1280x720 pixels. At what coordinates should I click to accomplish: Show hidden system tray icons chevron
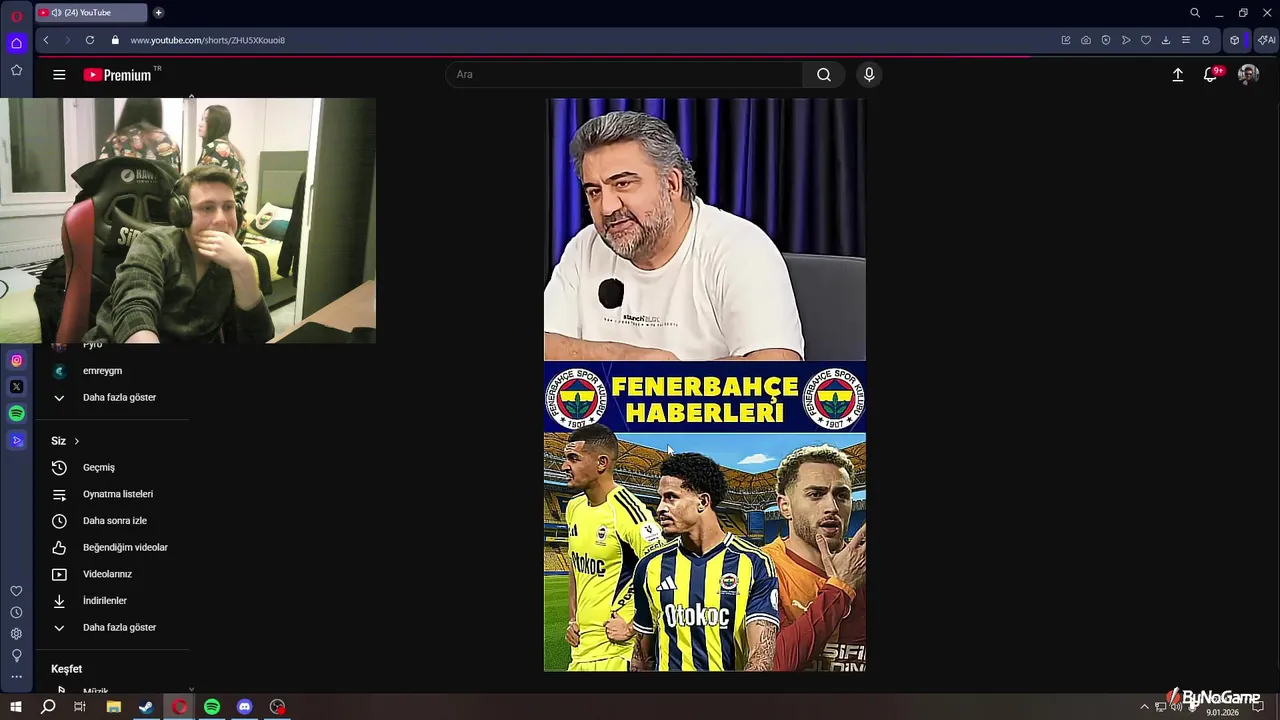pos(1145,707)
